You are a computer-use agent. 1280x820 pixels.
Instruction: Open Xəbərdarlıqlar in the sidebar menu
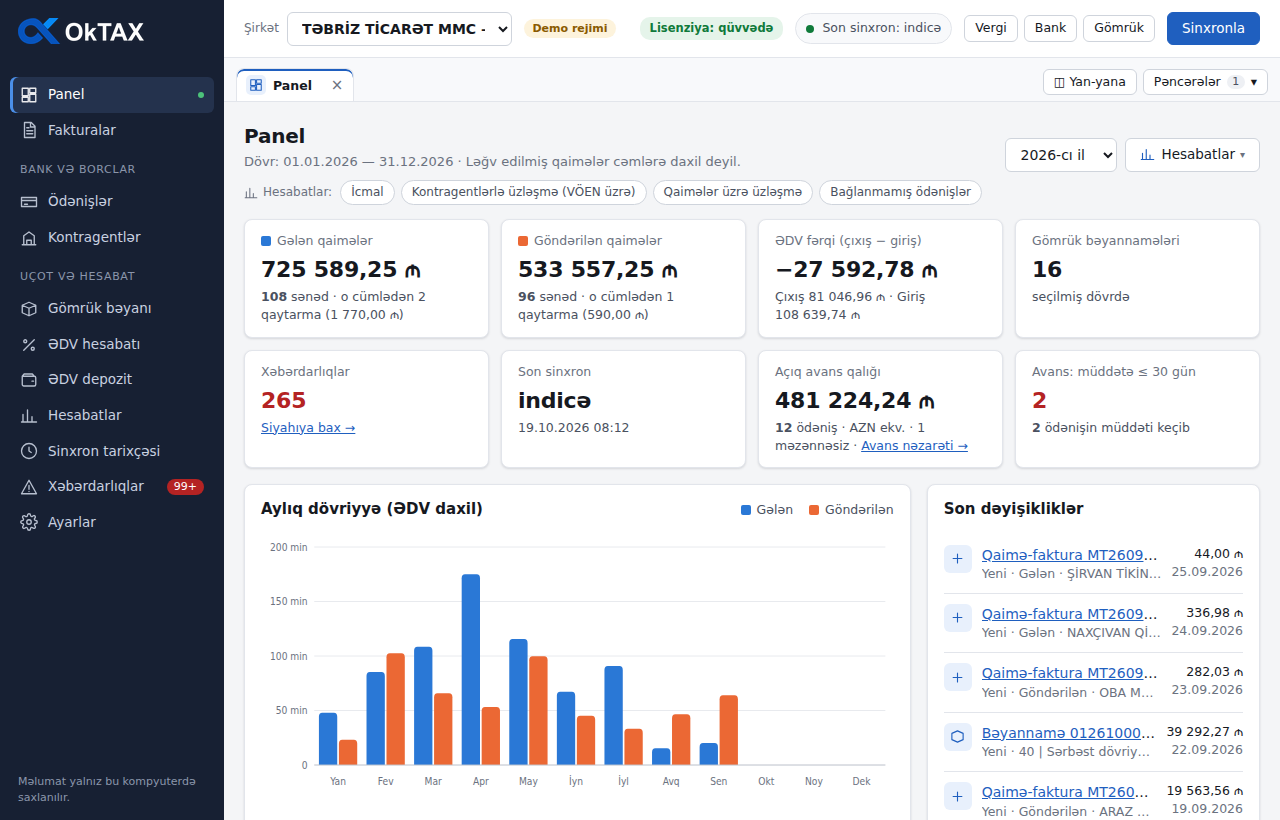tap(112, 486)
